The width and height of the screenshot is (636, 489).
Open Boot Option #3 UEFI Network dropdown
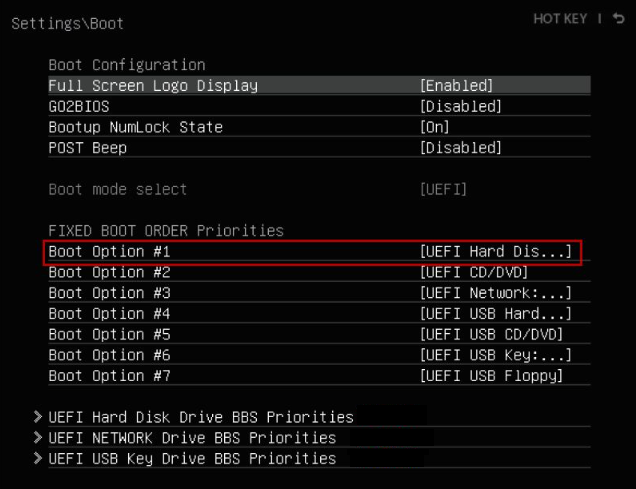[x=496, y=293]
